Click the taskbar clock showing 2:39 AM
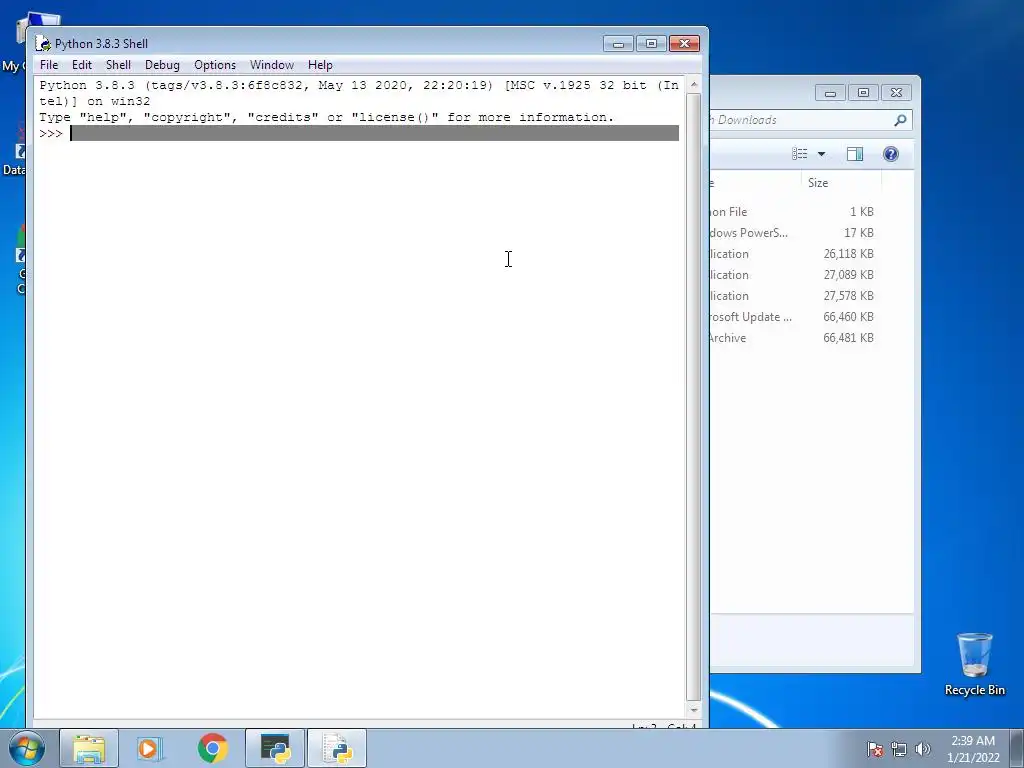 pos(973,749)
